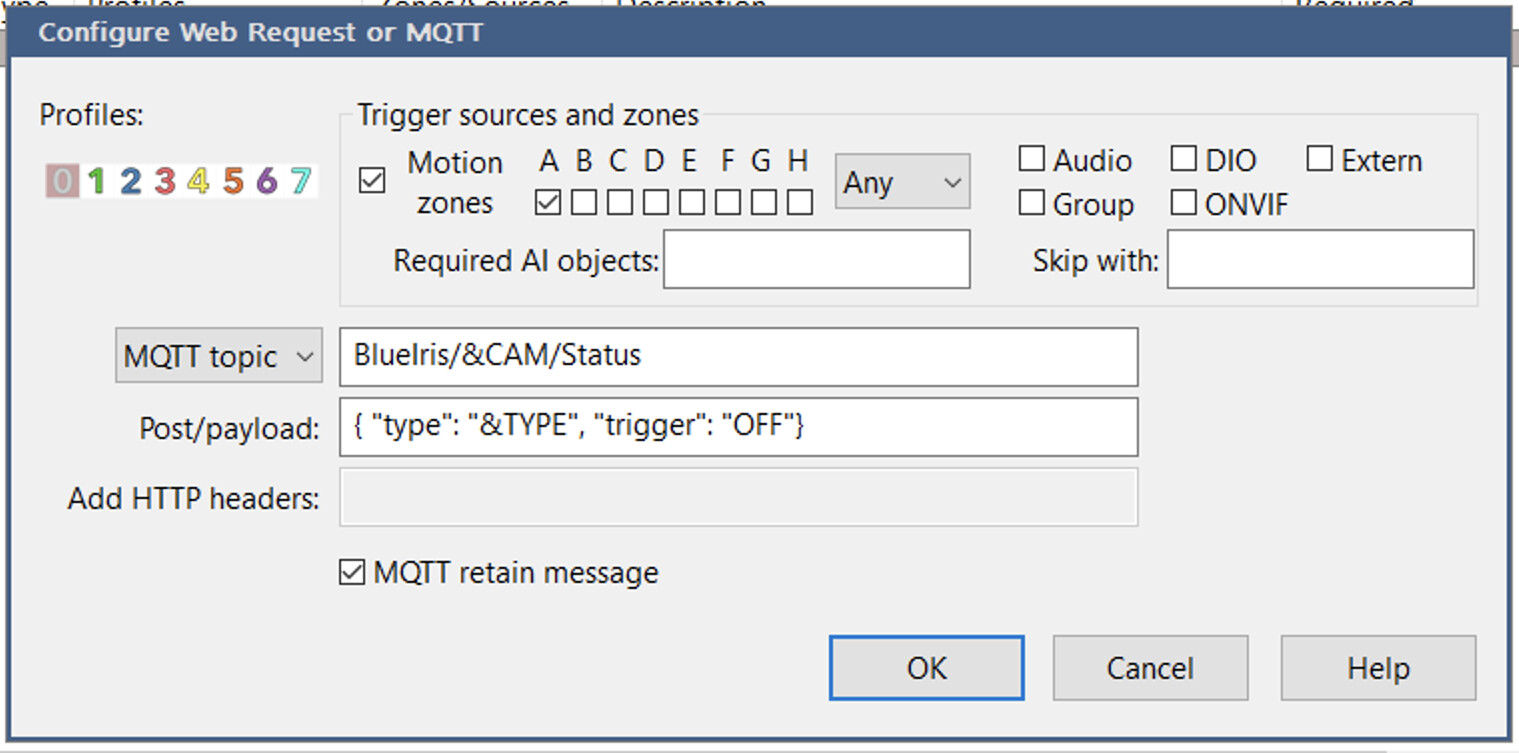Screen dimensions: 1519x753
Task: Check the ONVIF trigger source
Action: pos(1184,203)
